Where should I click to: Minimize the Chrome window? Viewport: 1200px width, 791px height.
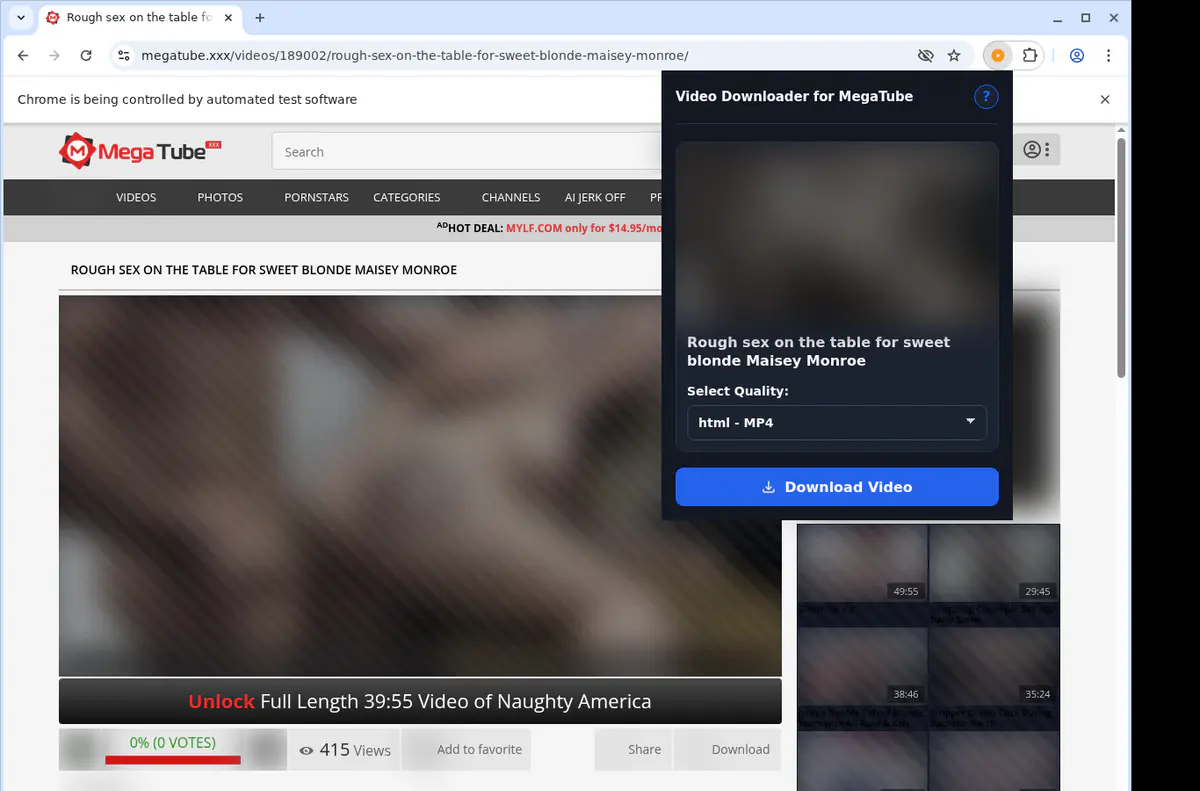click(1059, 18)
